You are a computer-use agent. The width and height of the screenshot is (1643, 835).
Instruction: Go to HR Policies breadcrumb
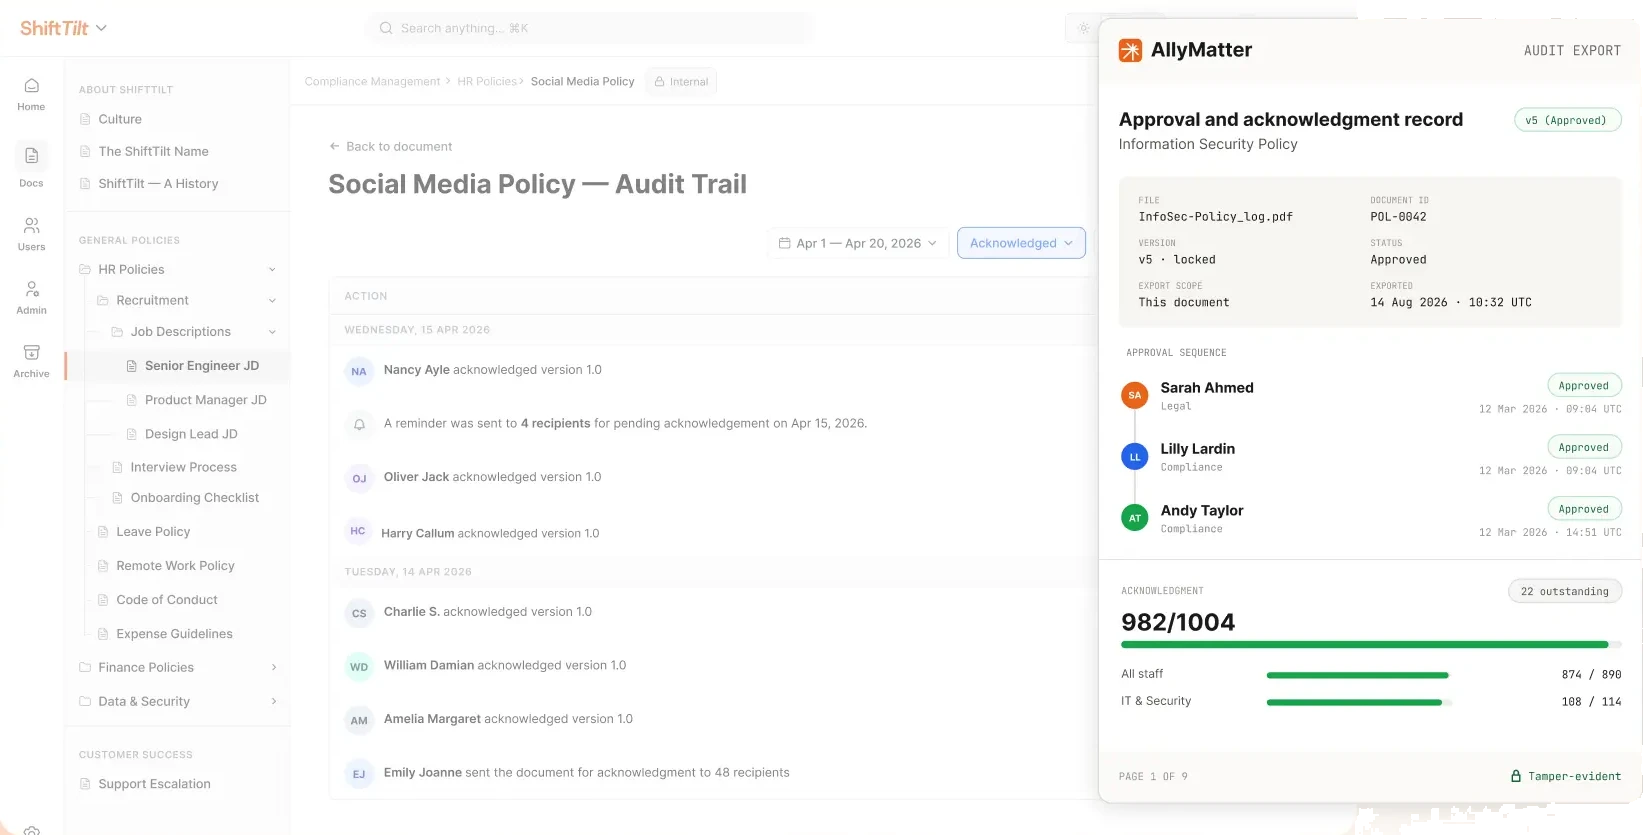point(487,82)
